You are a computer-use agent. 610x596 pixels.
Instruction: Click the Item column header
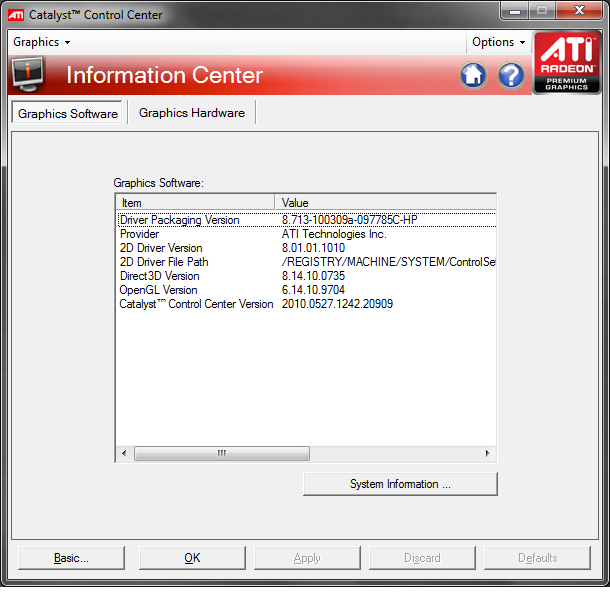[x=196, y=203]
